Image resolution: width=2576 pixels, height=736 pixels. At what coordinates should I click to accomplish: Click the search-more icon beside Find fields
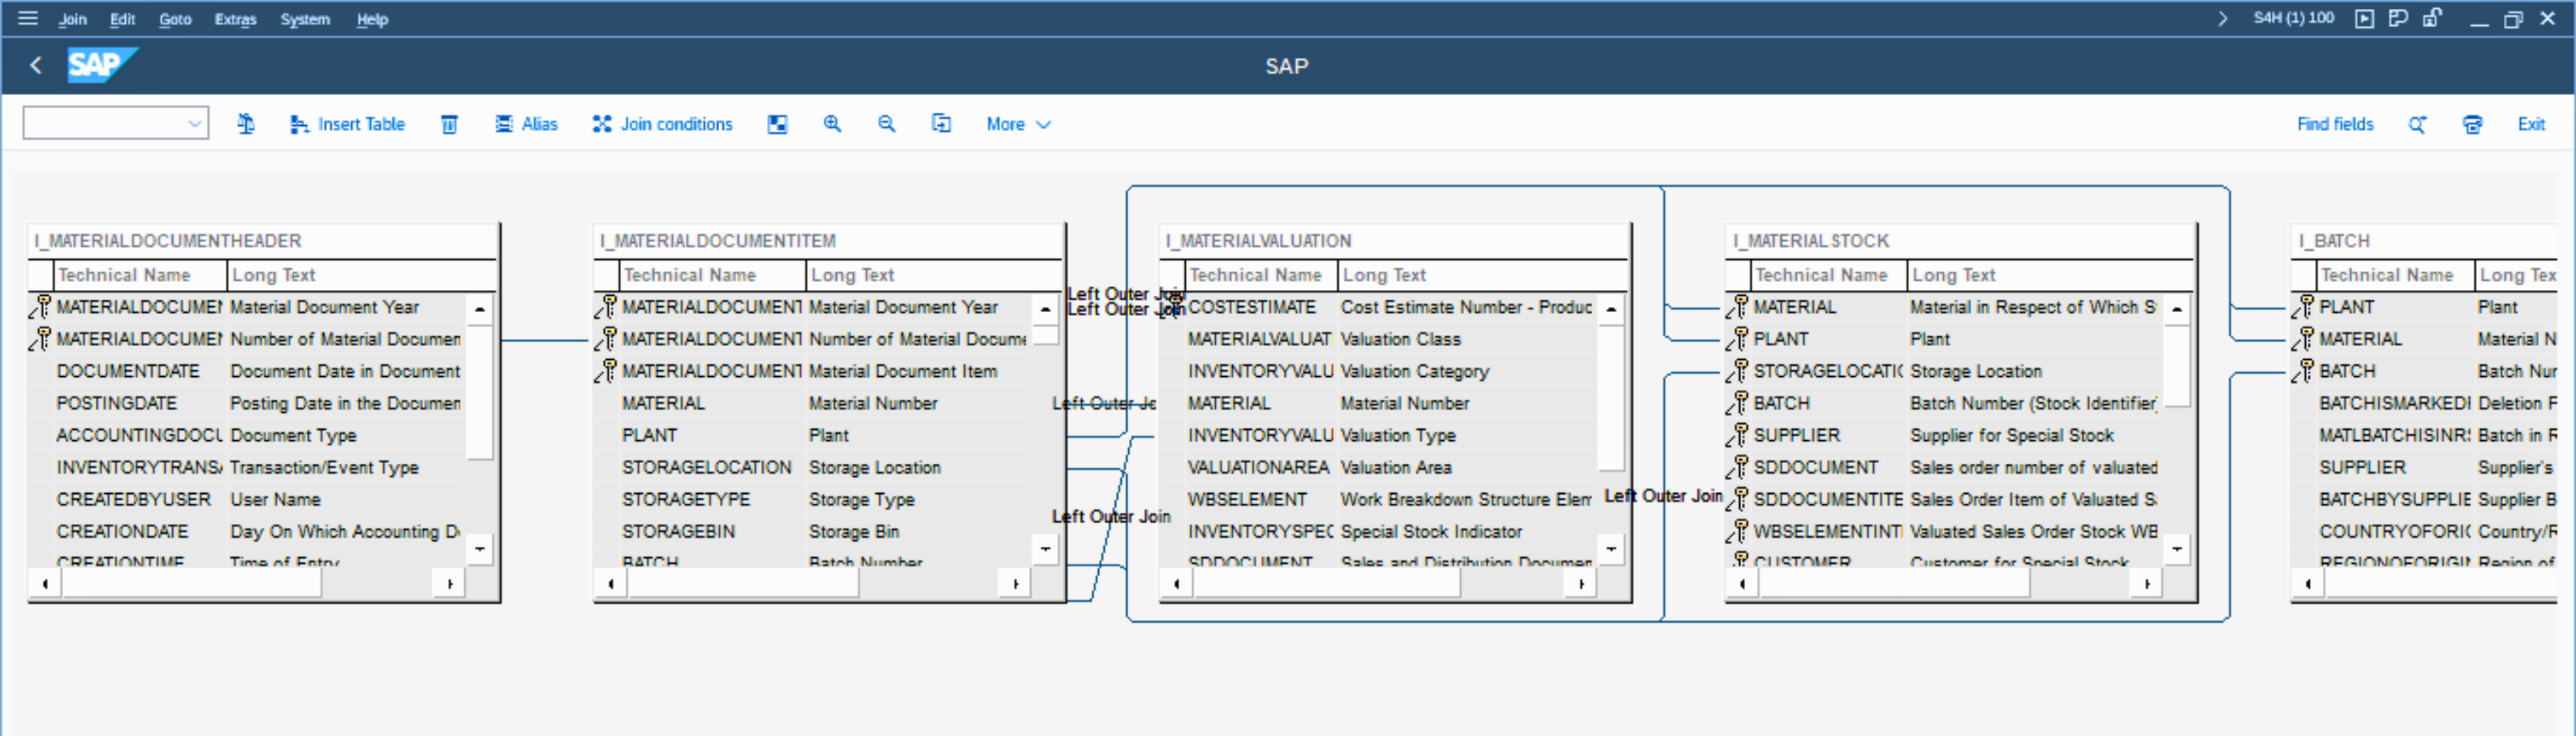click(2417, 124)
